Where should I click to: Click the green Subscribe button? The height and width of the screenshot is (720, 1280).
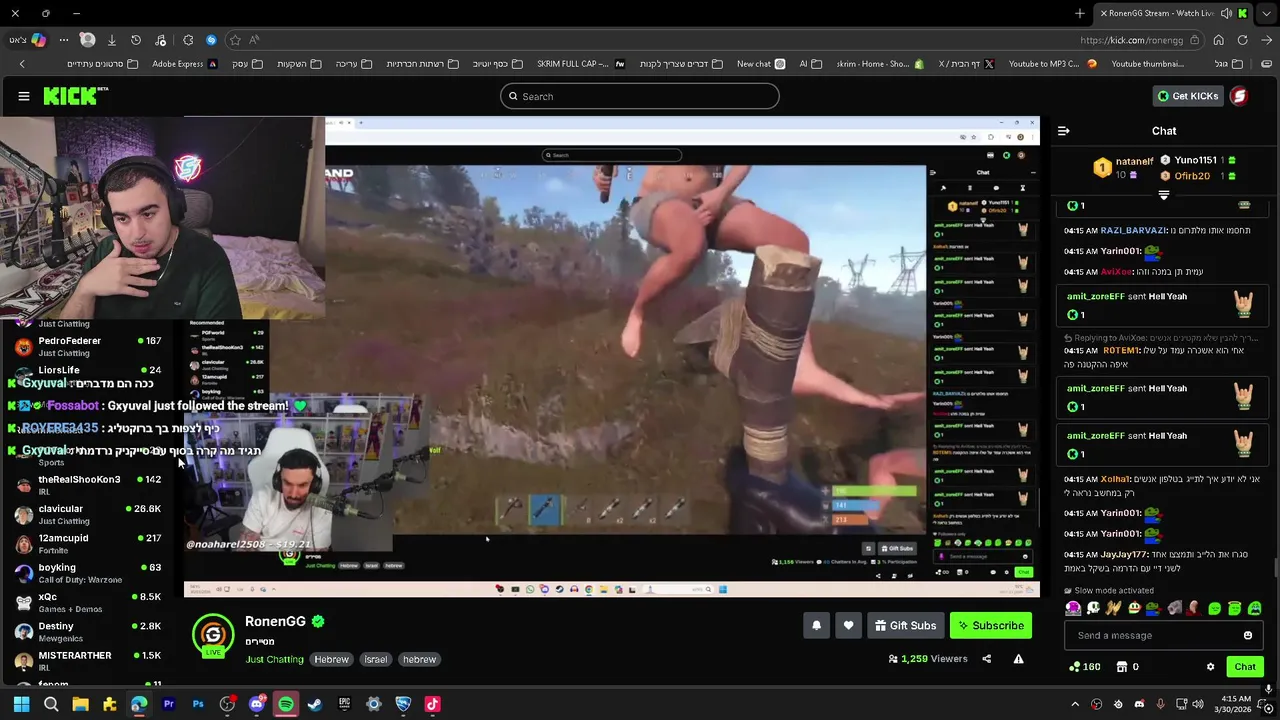990,626
